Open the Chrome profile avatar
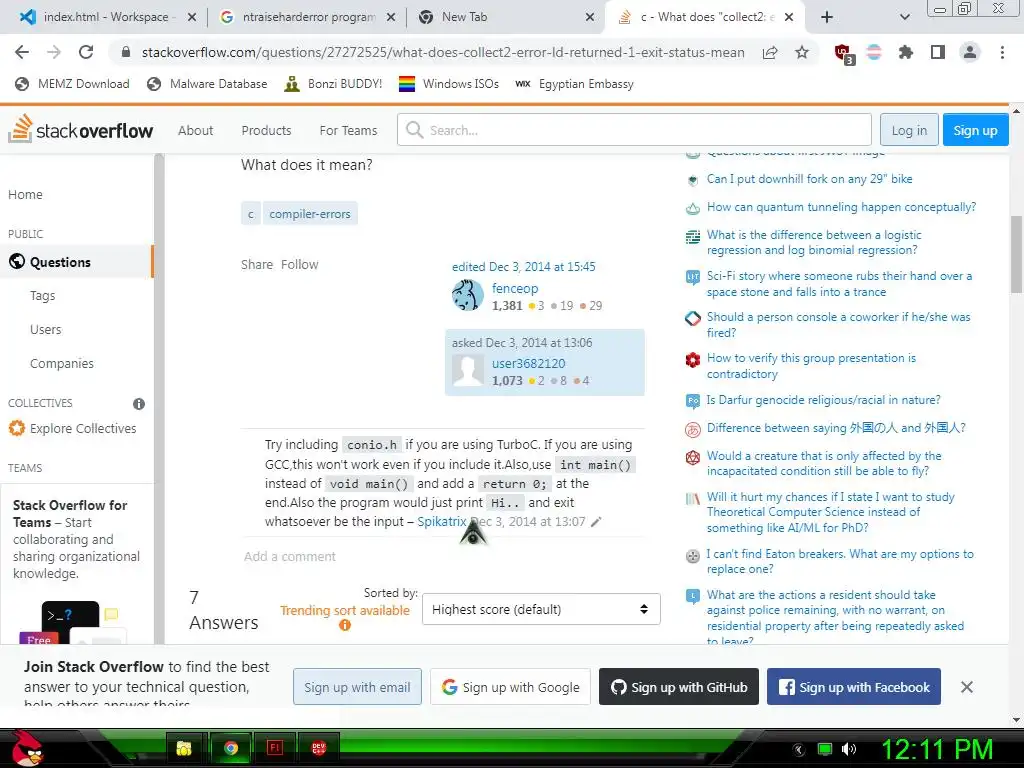The image size is (1024, 768). [x=970, y=52]
